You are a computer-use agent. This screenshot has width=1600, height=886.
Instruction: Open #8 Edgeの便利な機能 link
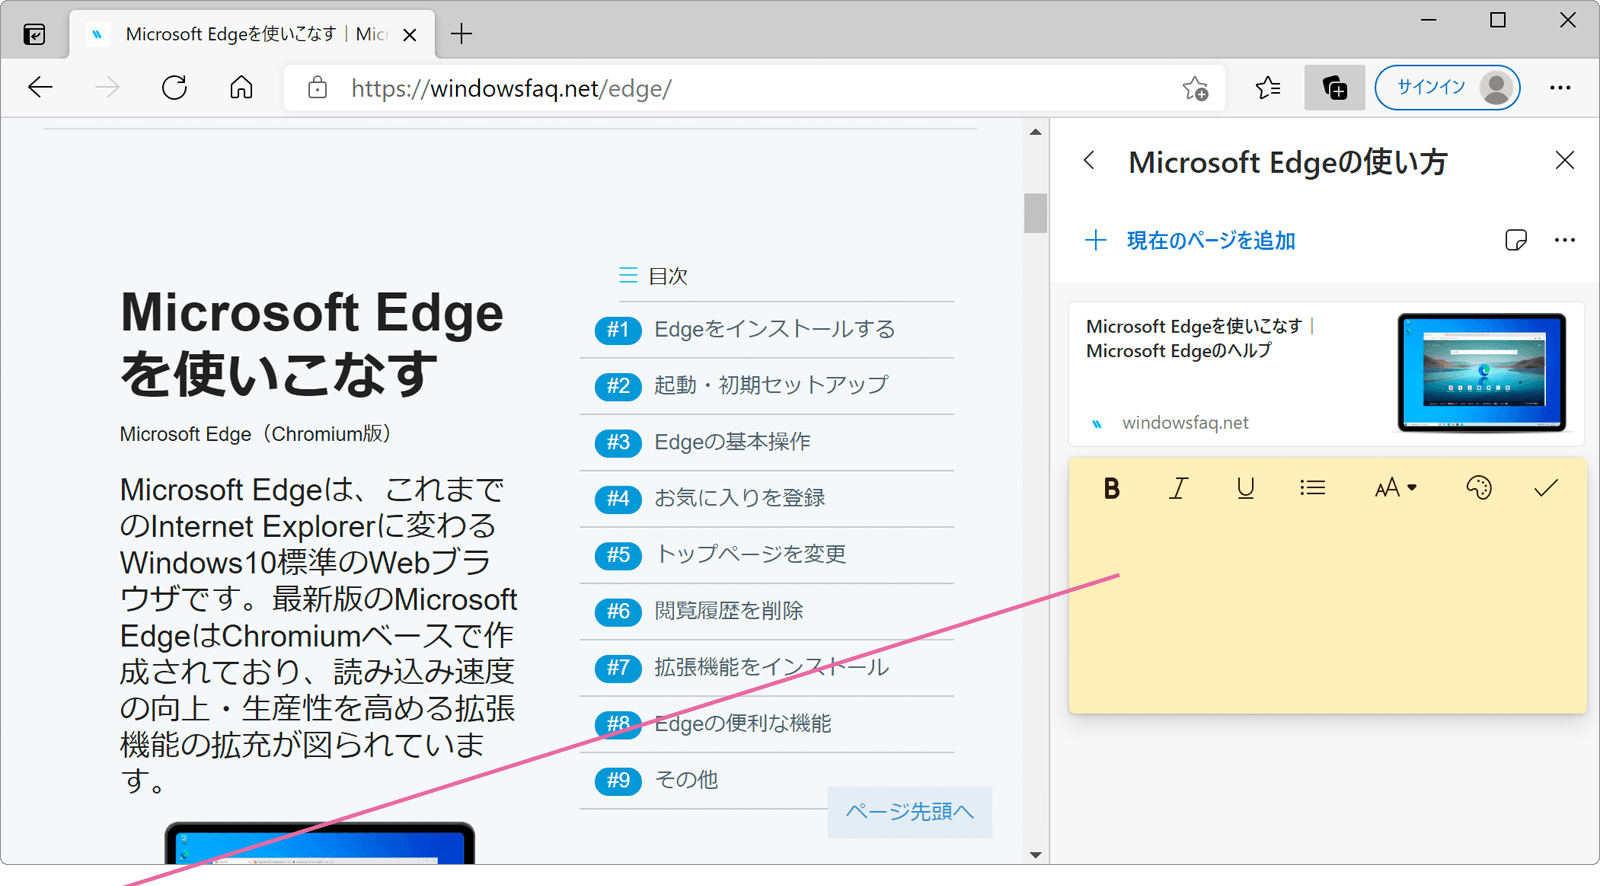click(767, 724)
